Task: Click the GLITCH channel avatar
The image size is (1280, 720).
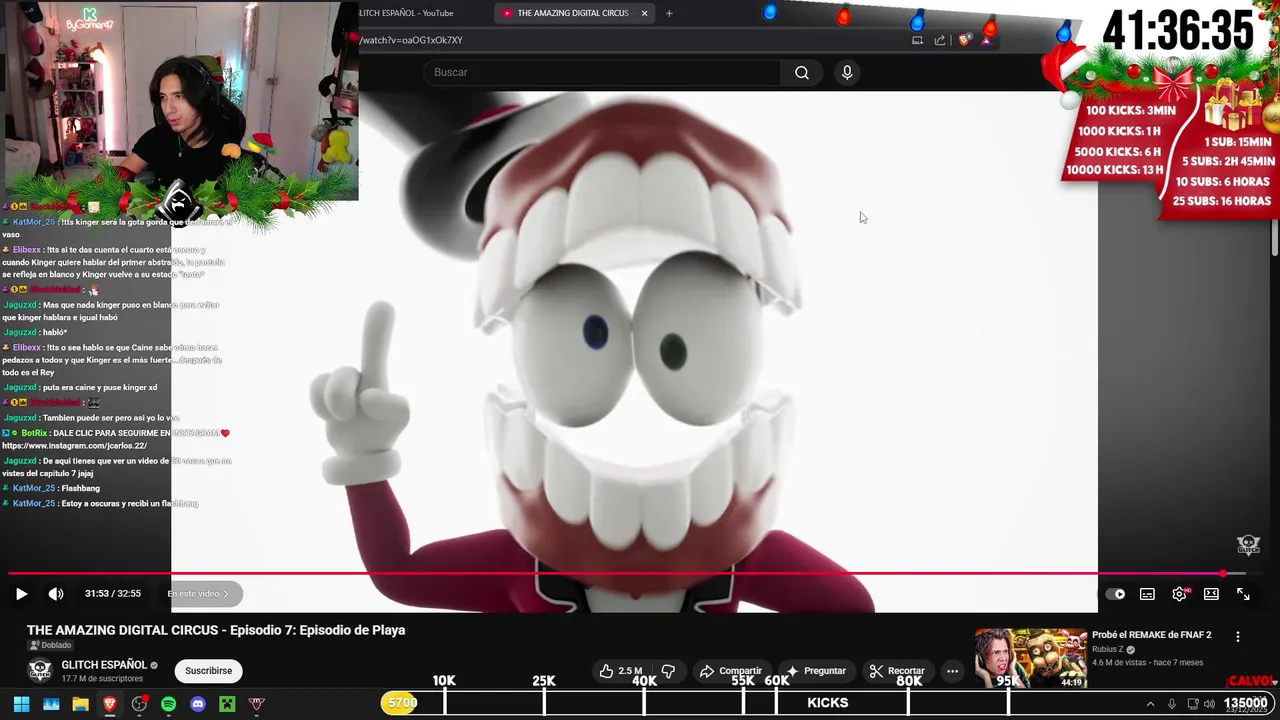Action: pos(40,671)
